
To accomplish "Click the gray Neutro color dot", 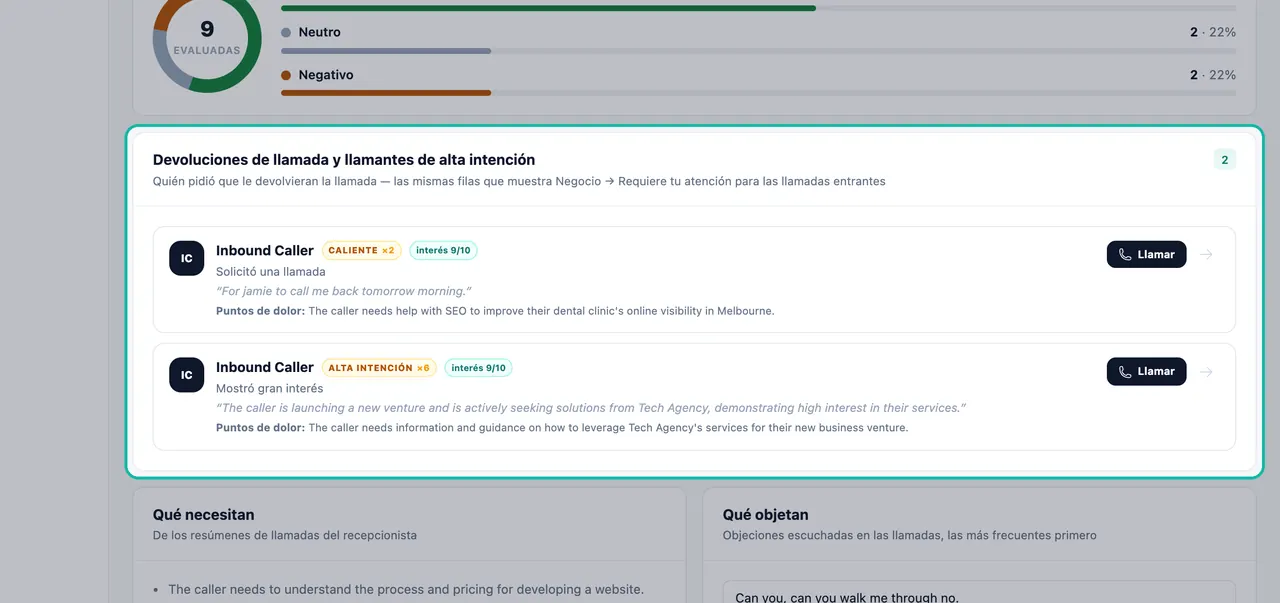I will (x=286, y=33).
